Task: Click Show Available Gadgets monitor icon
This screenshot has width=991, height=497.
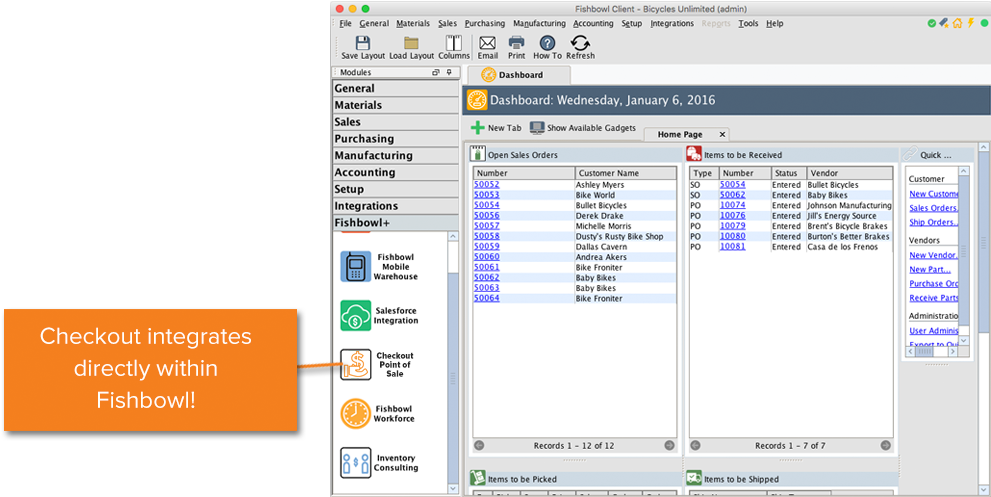Action: (537, 128)
